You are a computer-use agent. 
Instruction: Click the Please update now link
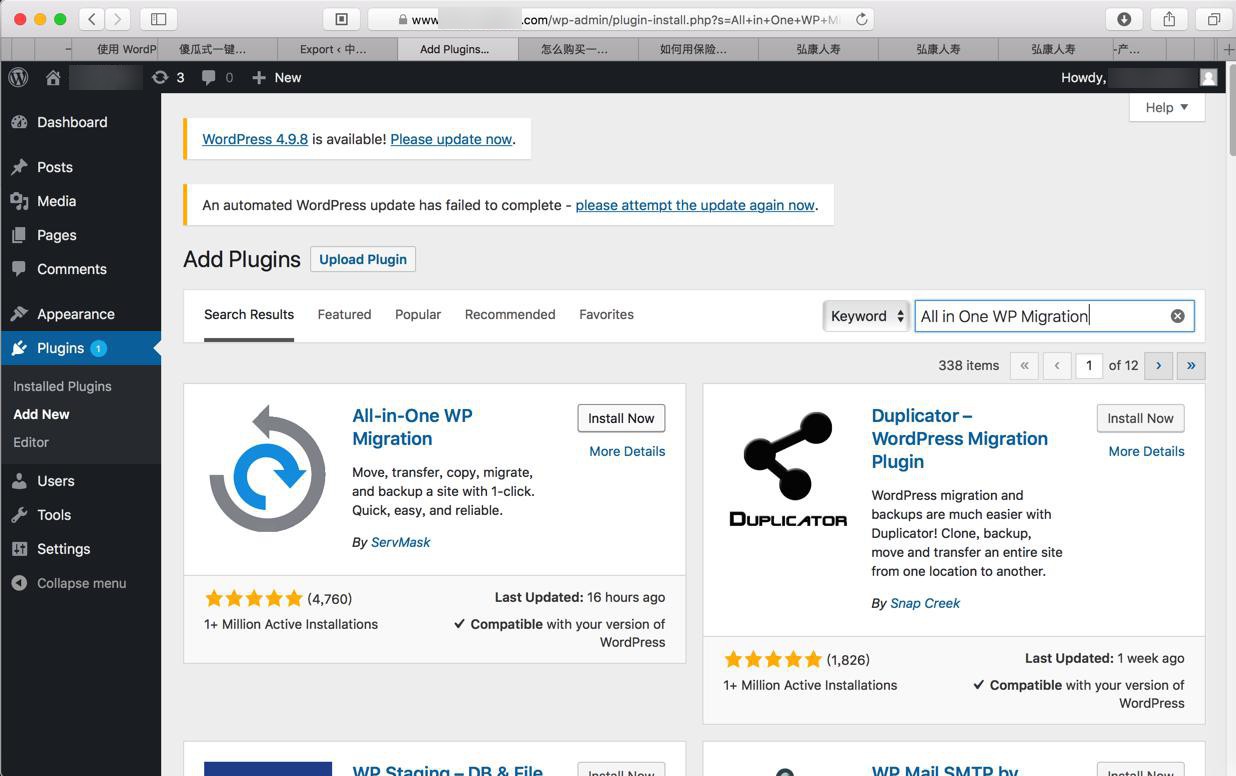click(x=451, y=139)
